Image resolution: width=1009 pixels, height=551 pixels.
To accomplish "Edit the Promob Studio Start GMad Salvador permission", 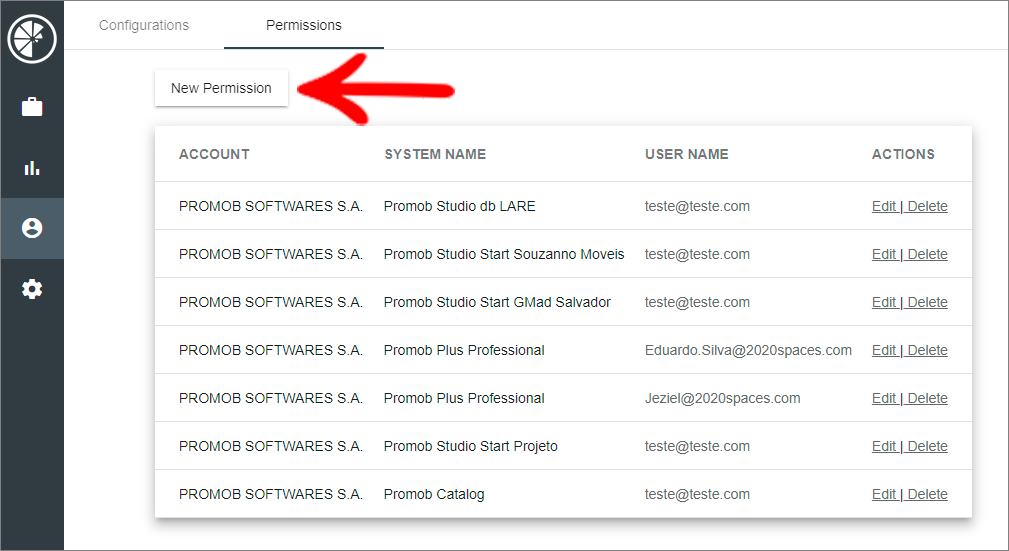I will coord(884,302).
